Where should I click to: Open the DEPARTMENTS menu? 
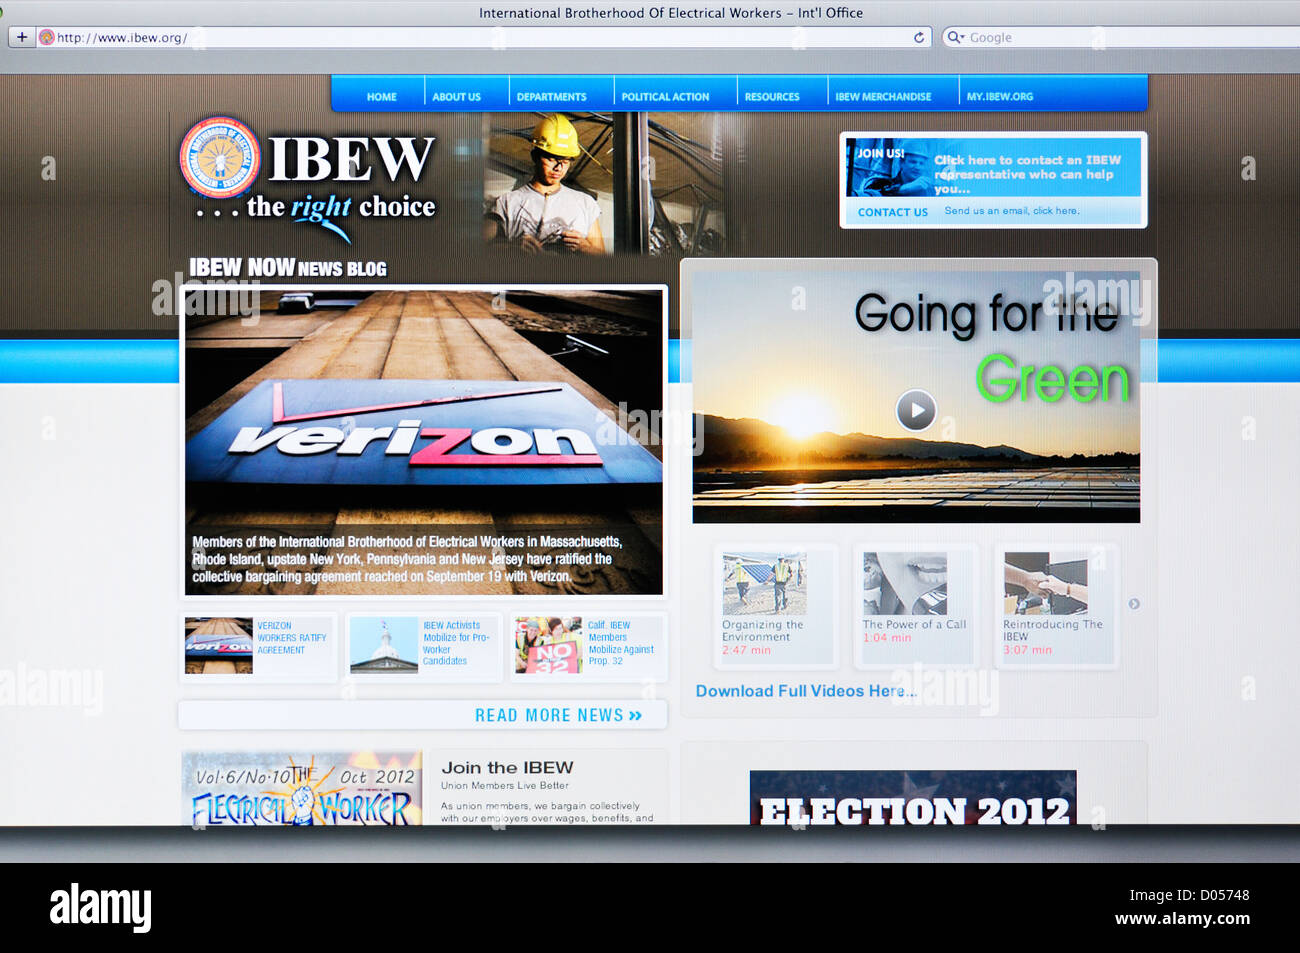click(x=551, y=97)
